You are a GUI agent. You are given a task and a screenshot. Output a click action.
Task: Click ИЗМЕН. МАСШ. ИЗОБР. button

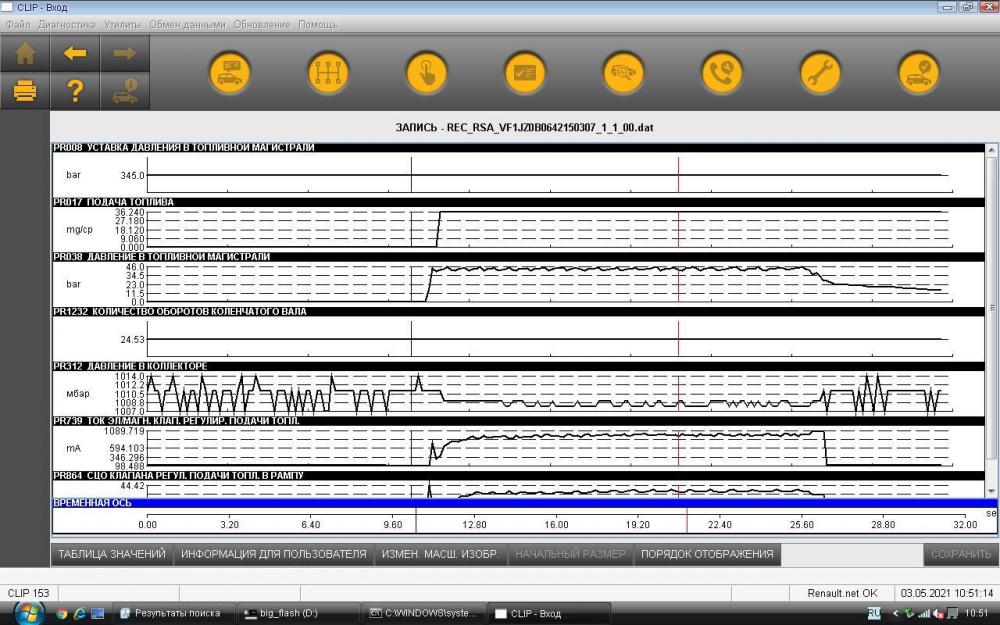440,554
